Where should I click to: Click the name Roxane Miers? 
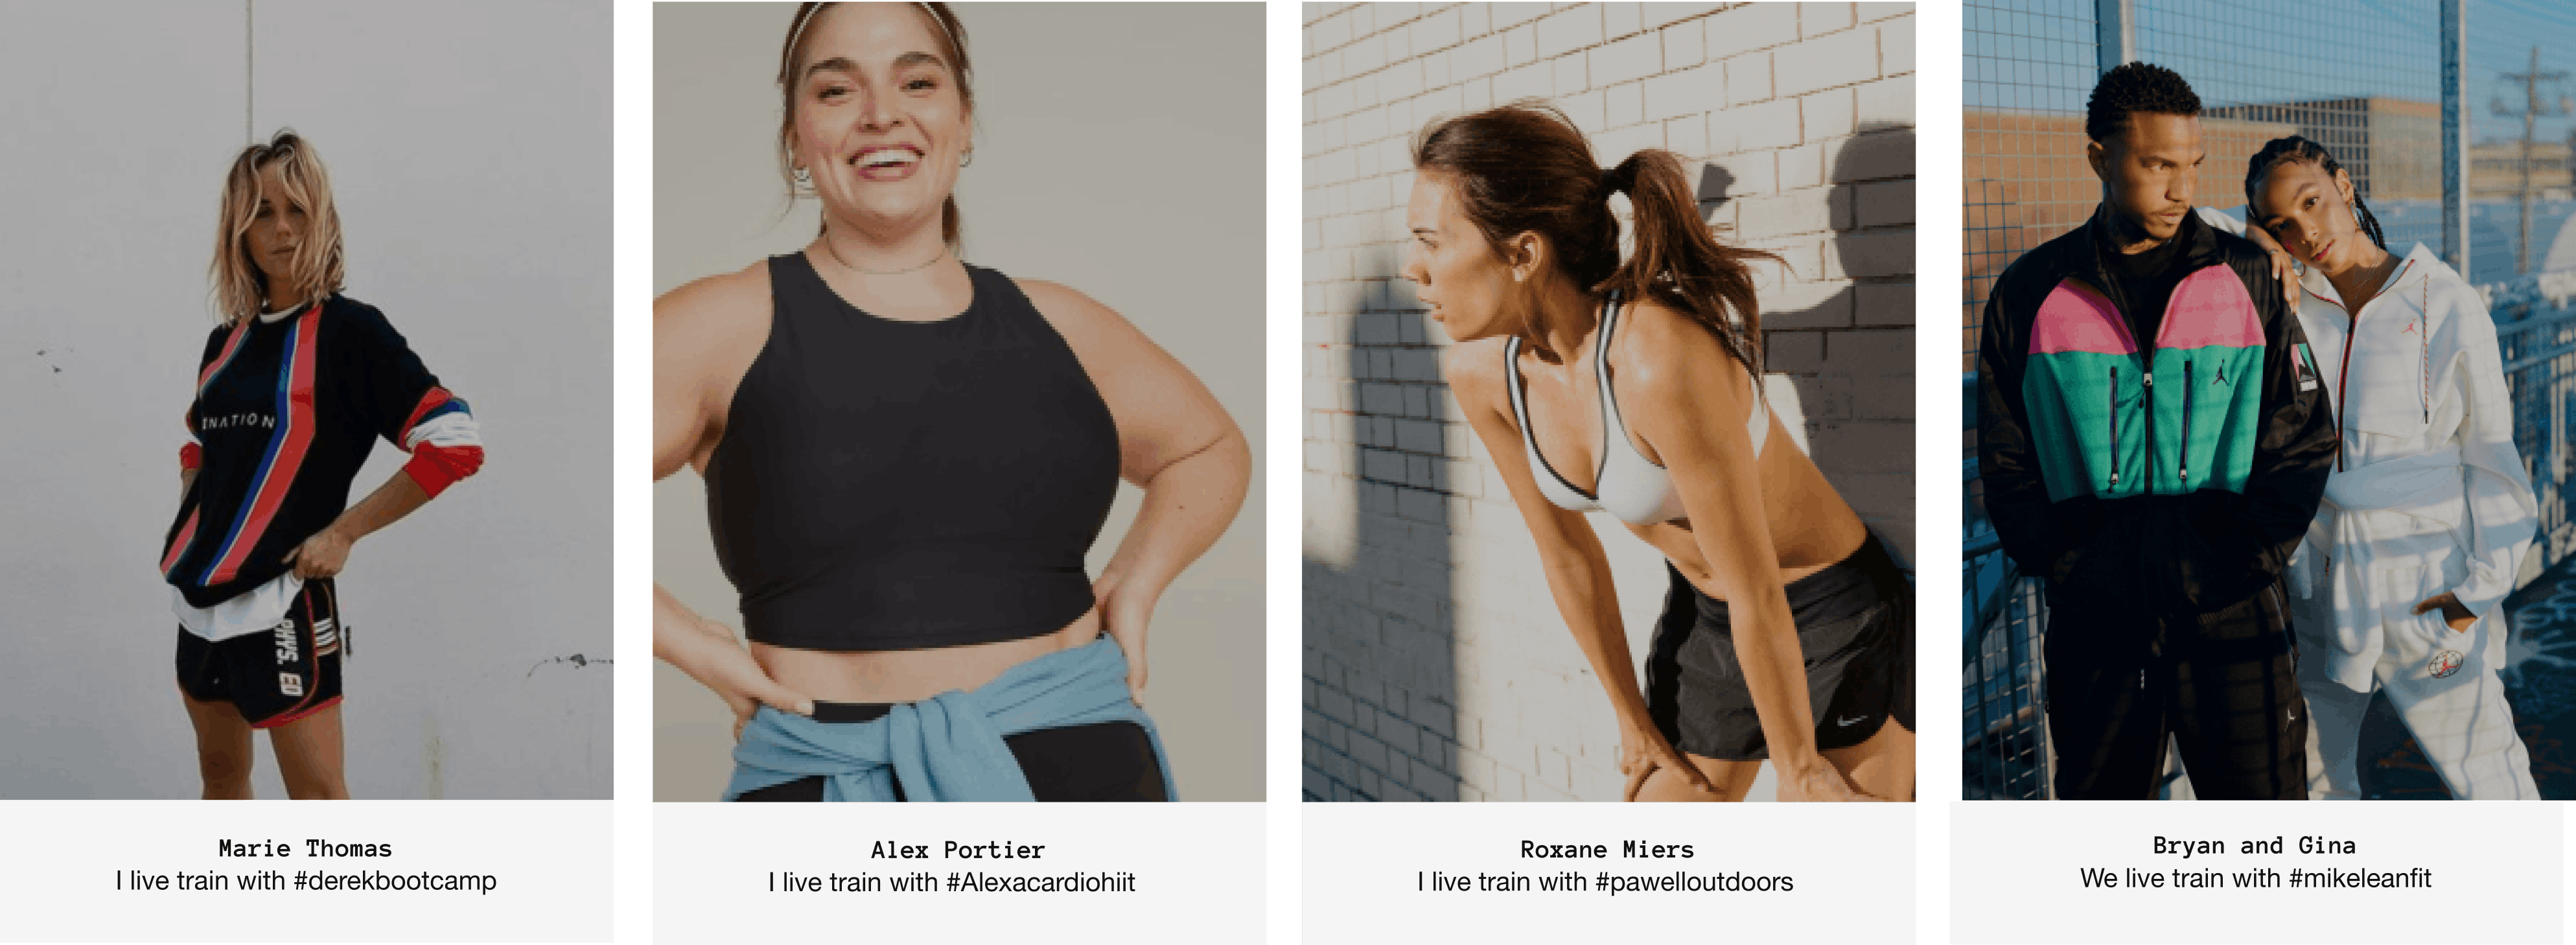click(x=1607, y=849)
